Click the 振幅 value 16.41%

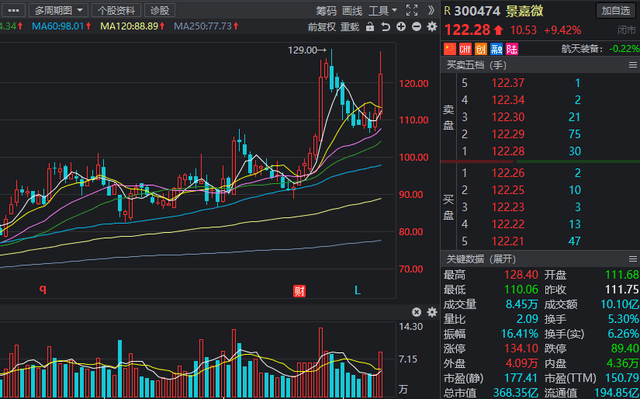coord(520,334)
